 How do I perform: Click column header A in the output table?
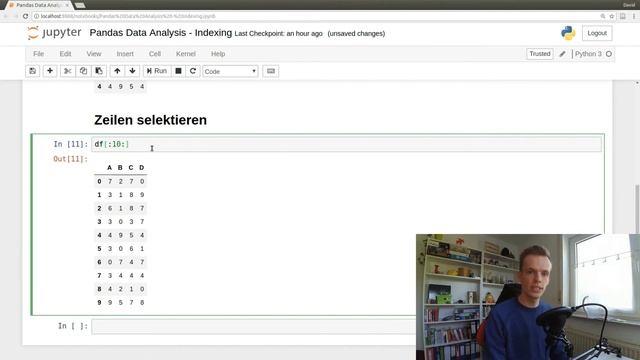click(x=109, y=167)
